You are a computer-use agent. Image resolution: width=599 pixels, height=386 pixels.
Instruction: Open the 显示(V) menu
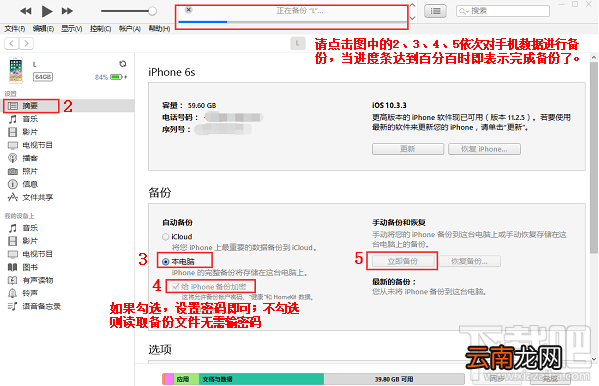pos(72,29)
